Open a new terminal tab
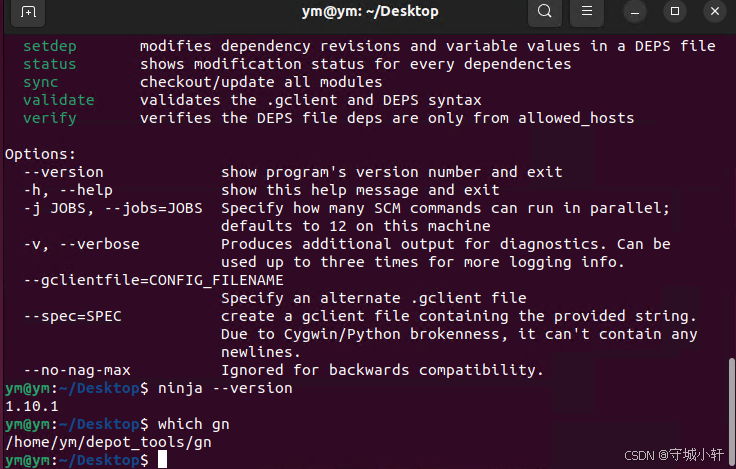 (28, 12)
